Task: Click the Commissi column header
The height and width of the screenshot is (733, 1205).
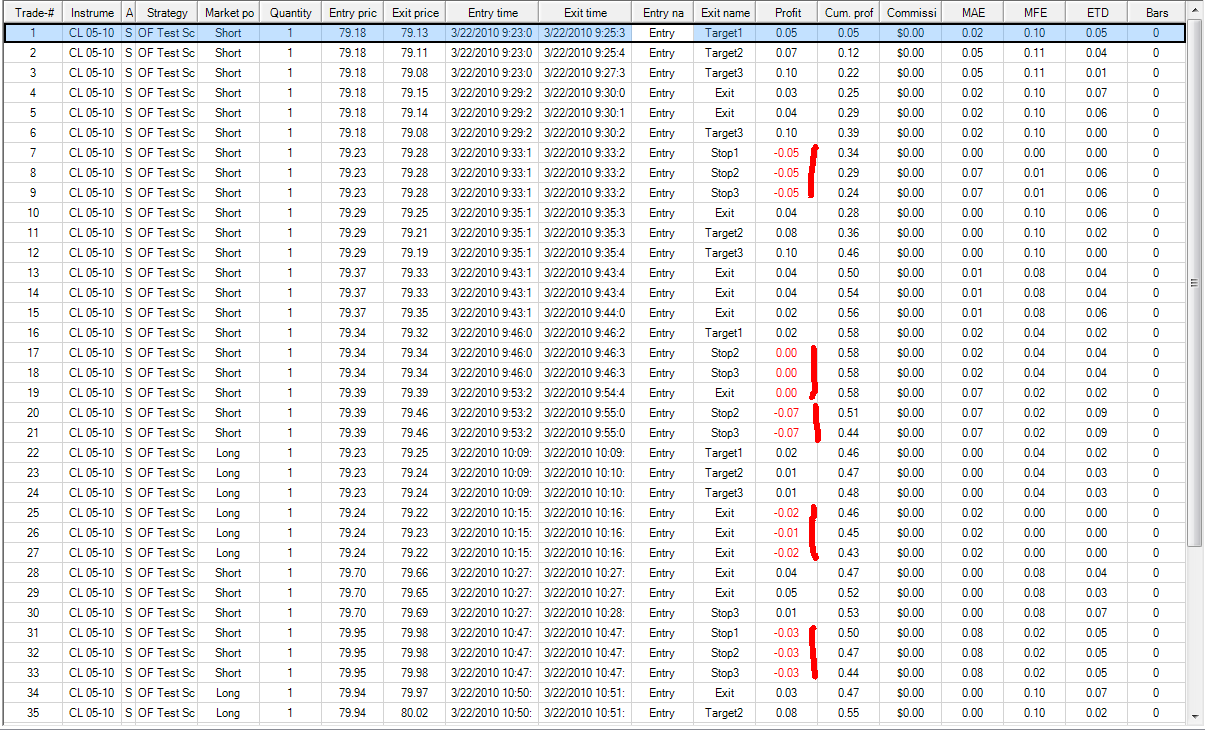Action: pos(911,13)
